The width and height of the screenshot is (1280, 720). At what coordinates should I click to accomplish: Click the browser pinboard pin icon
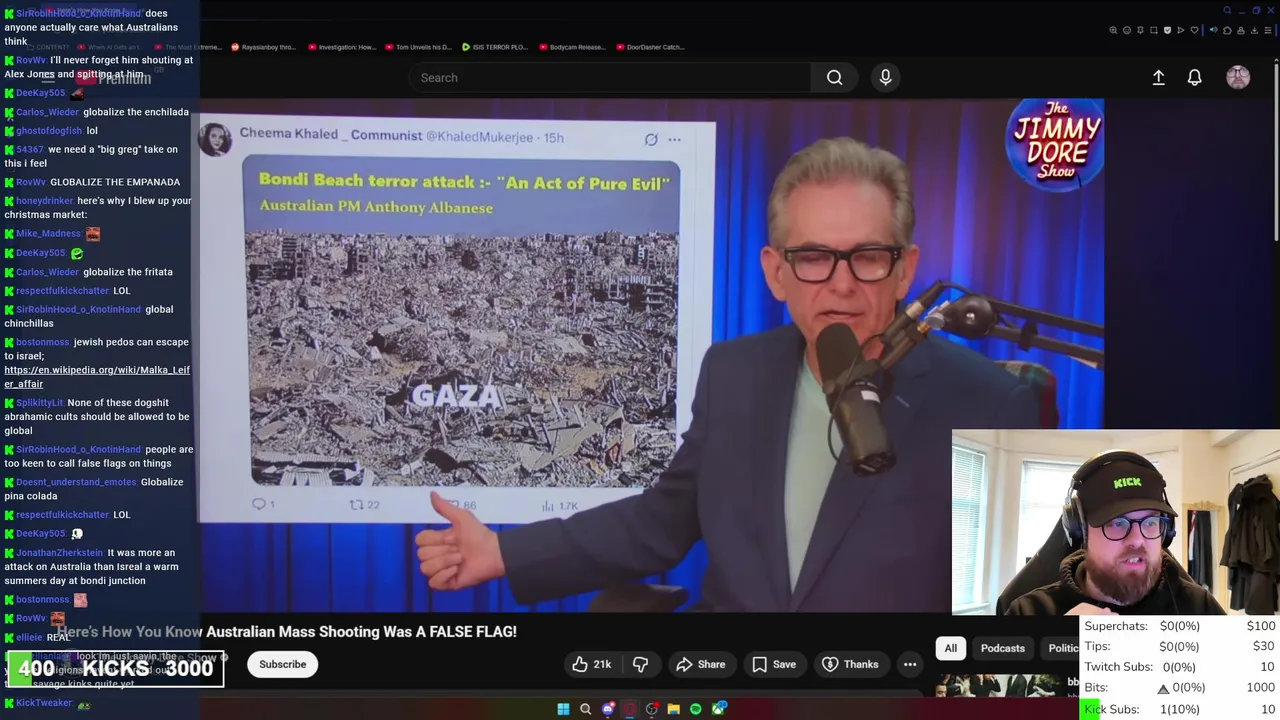(1140, 30)
